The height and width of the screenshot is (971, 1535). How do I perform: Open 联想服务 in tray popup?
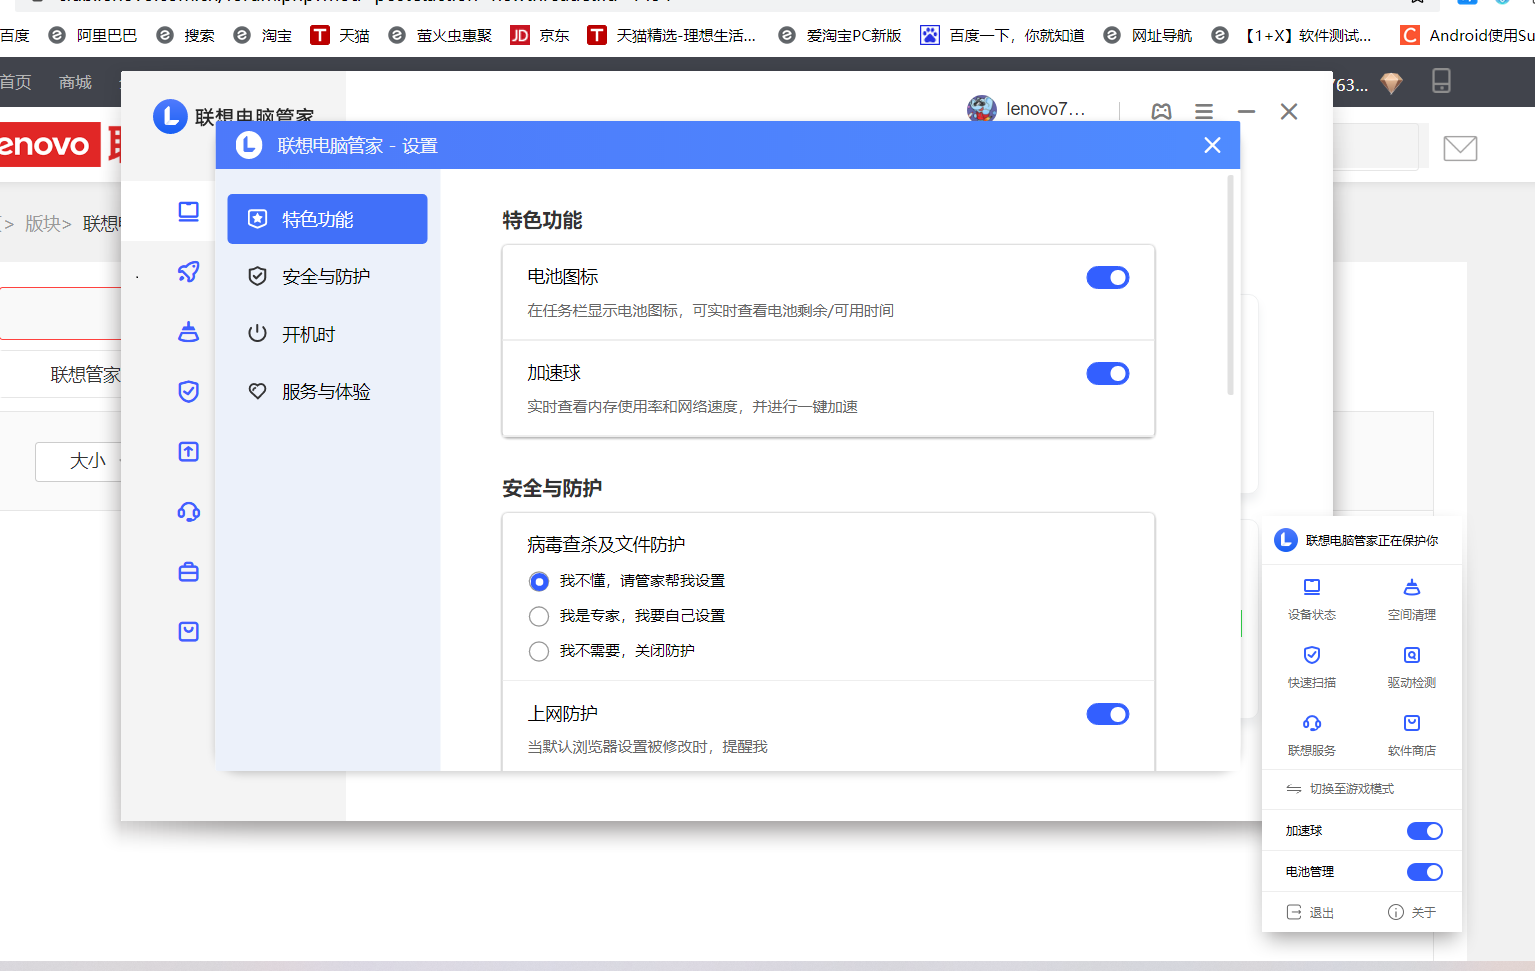point(1312,735)
